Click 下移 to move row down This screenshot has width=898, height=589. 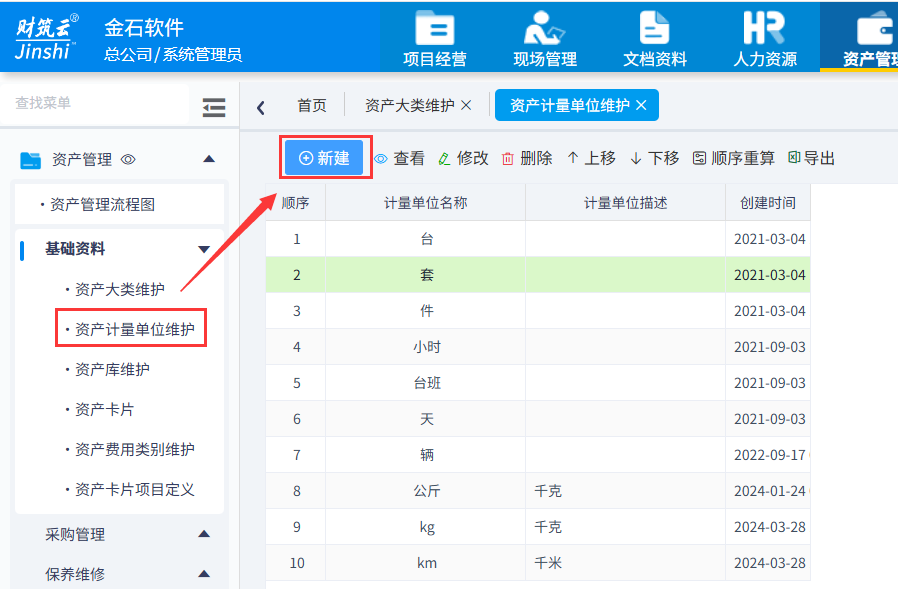pos(655,158)
